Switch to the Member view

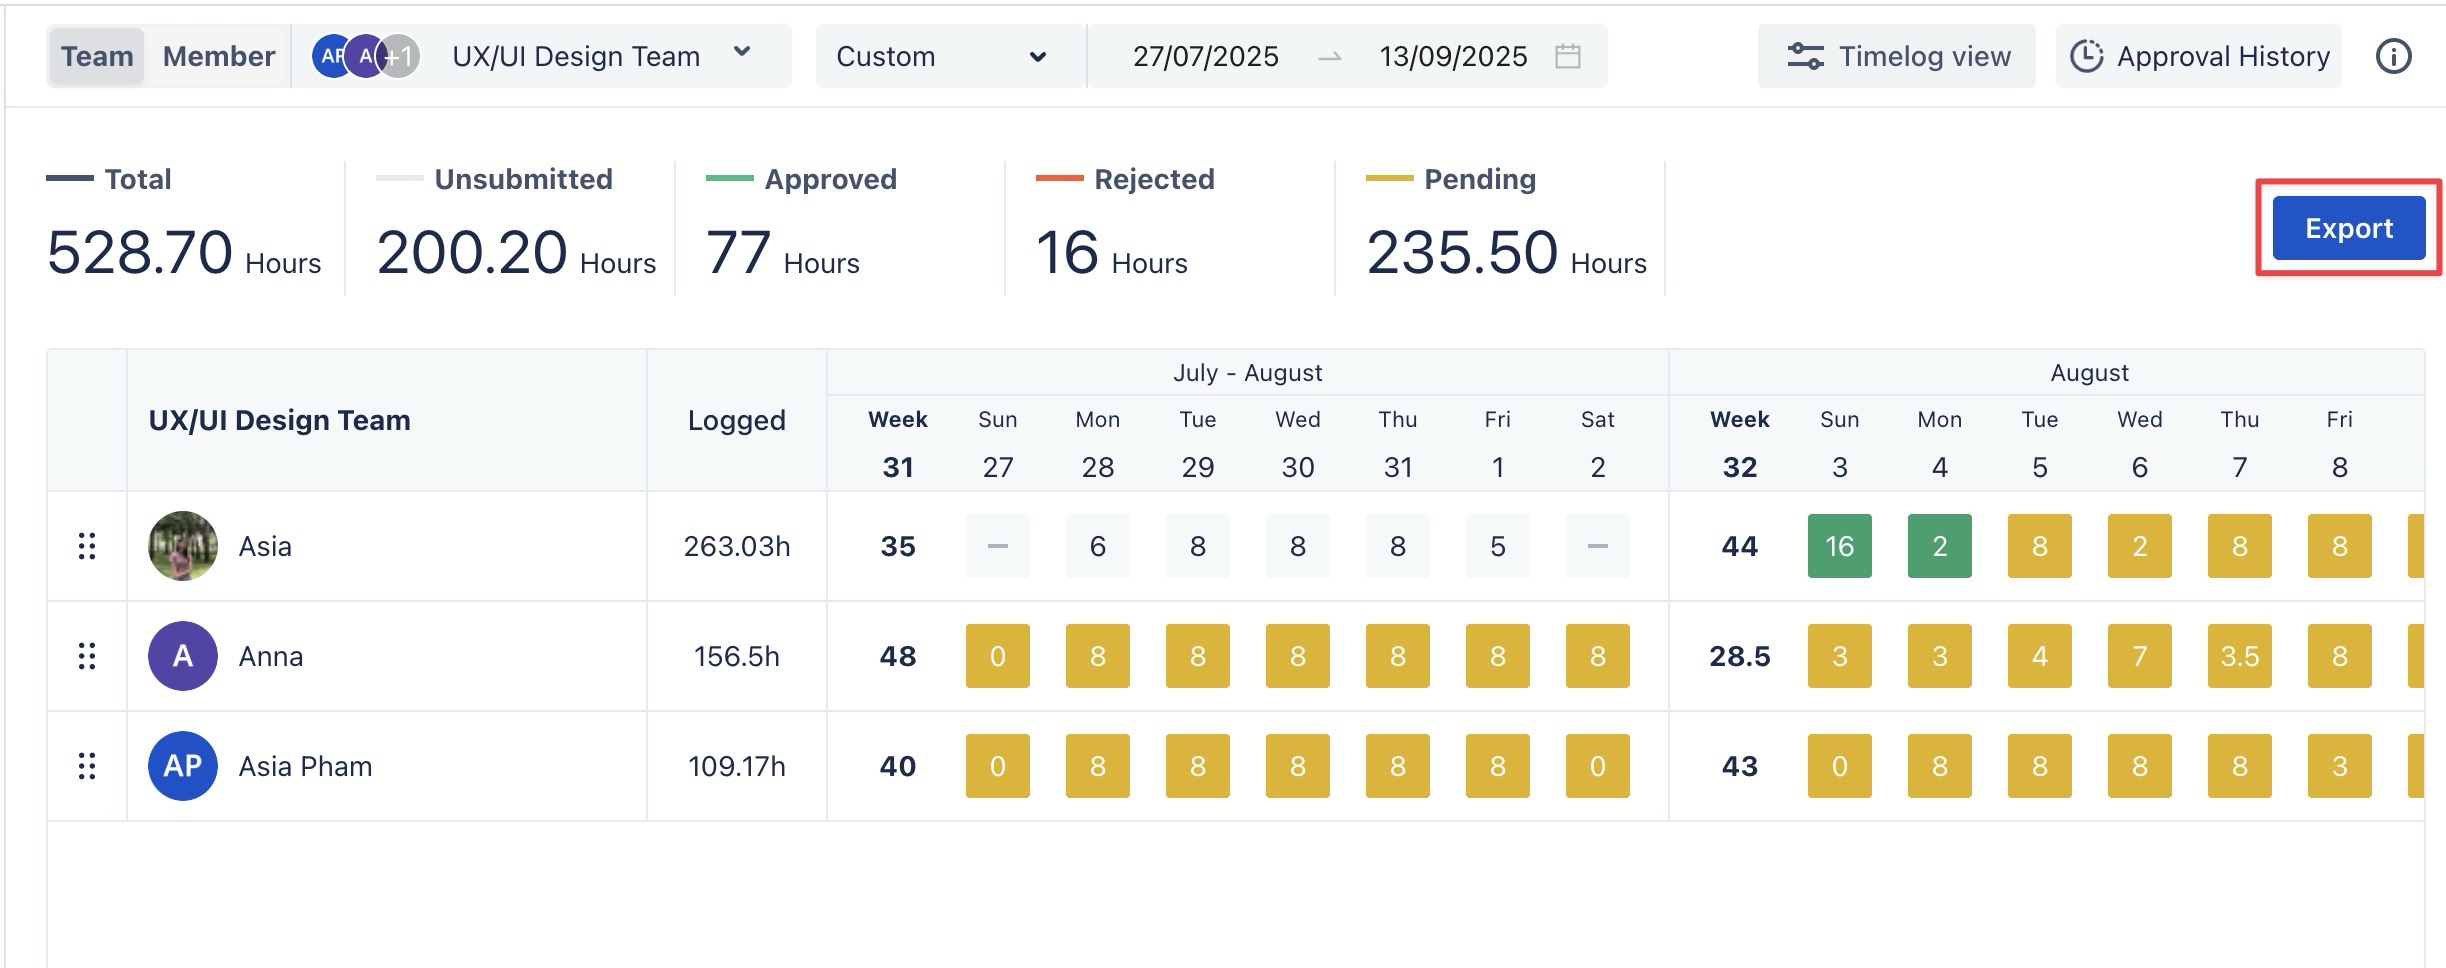(218, 56)
